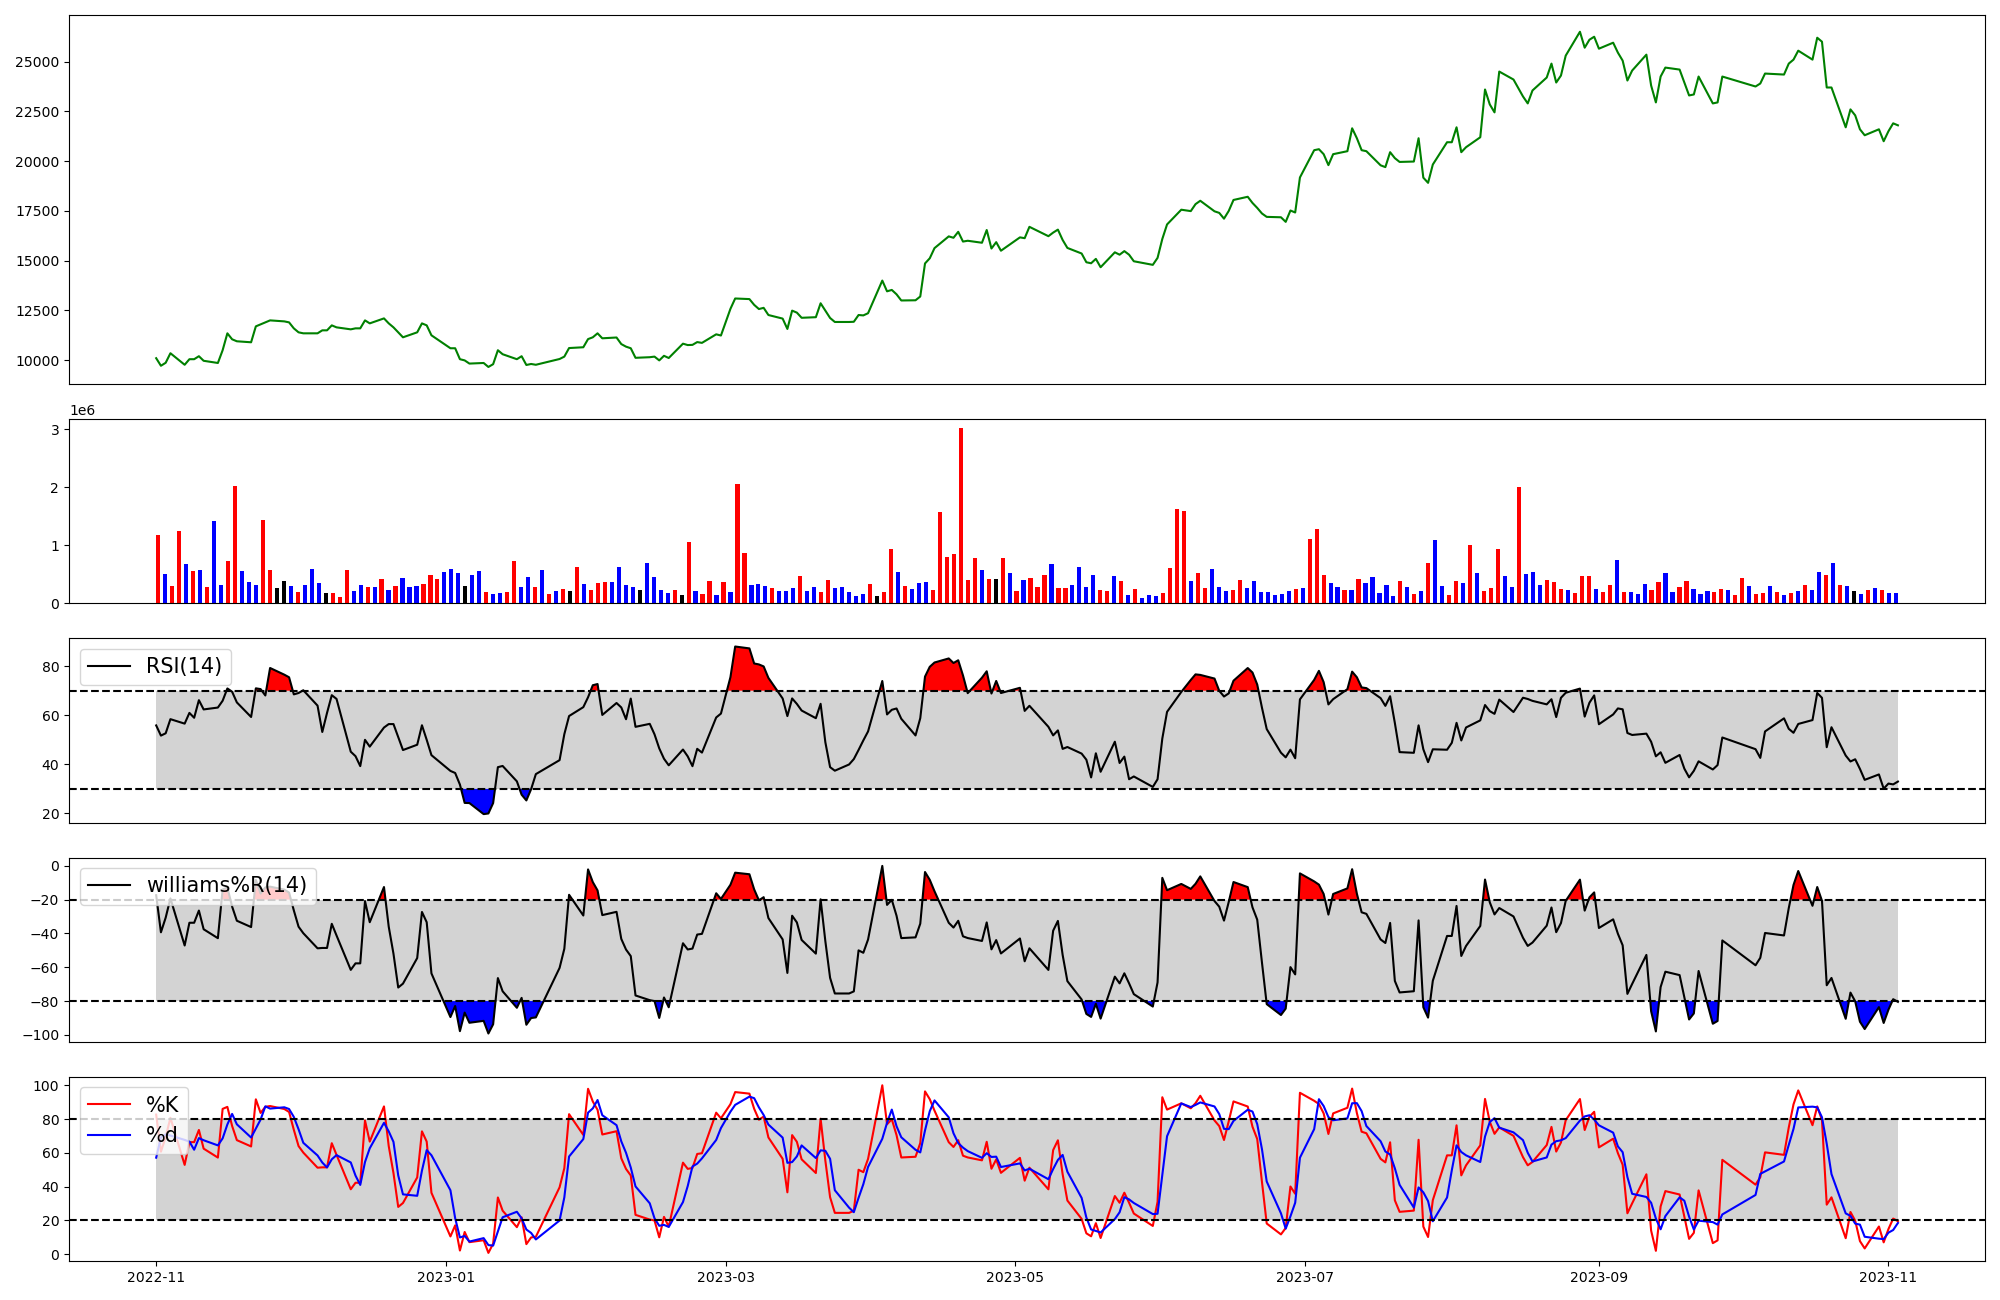Click the RSI(14) legend label
Screen dimensions: 2000x1300
184,666
